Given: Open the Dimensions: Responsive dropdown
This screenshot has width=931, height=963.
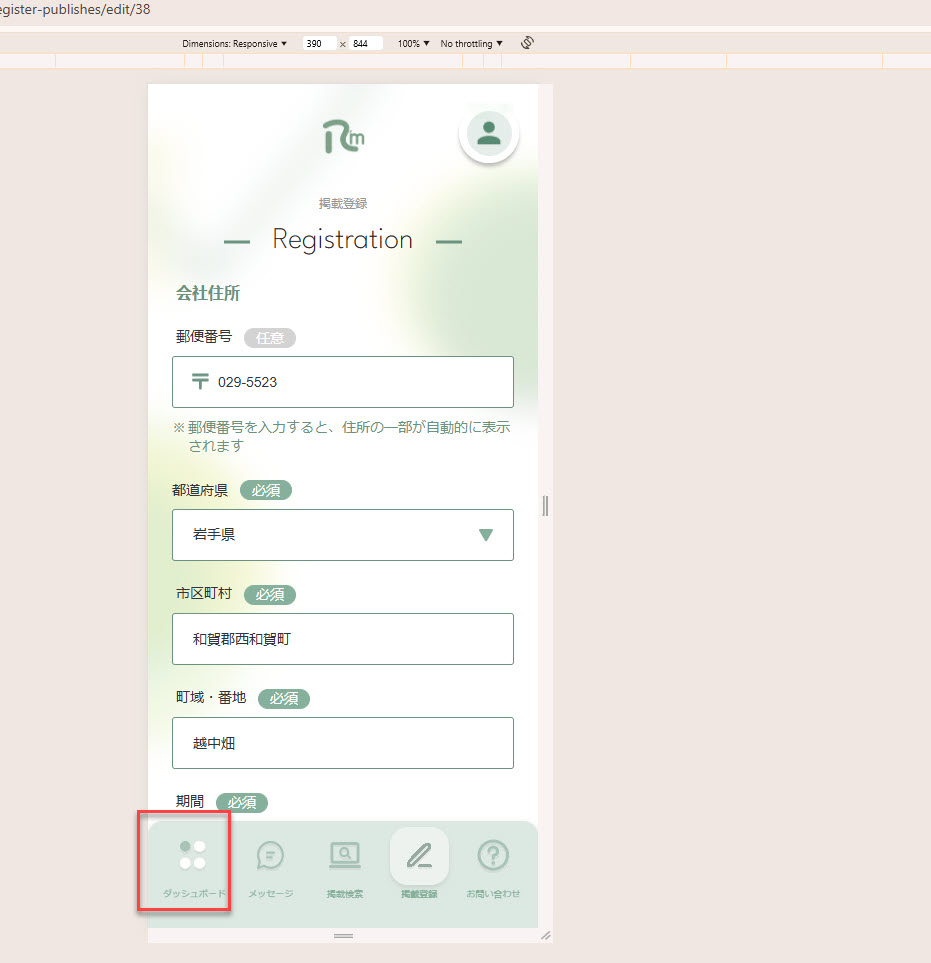Looking at the screenshot, I should [x=235, y=44].
